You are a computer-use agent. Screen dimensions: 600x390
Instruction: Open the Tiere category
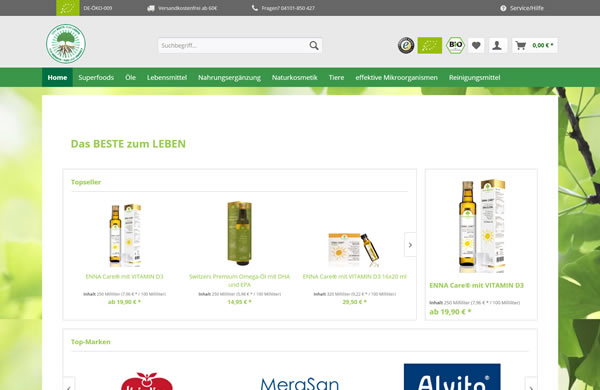[336, 77]
